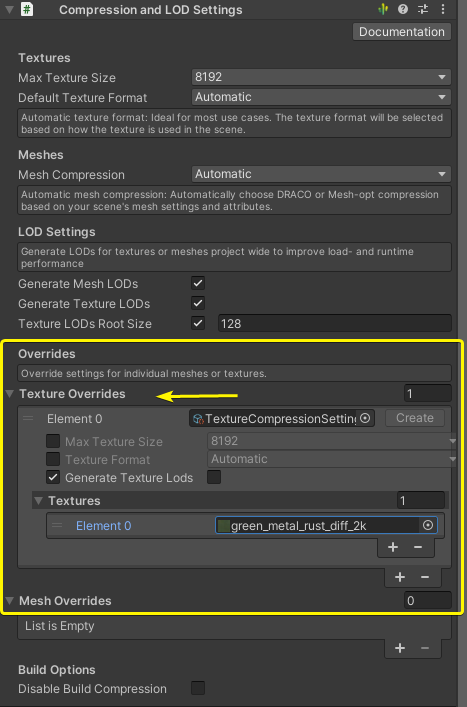Toggle the Generate Texture LODs checkbox
This screenshot has height=707, width=467.
(198, 303)
